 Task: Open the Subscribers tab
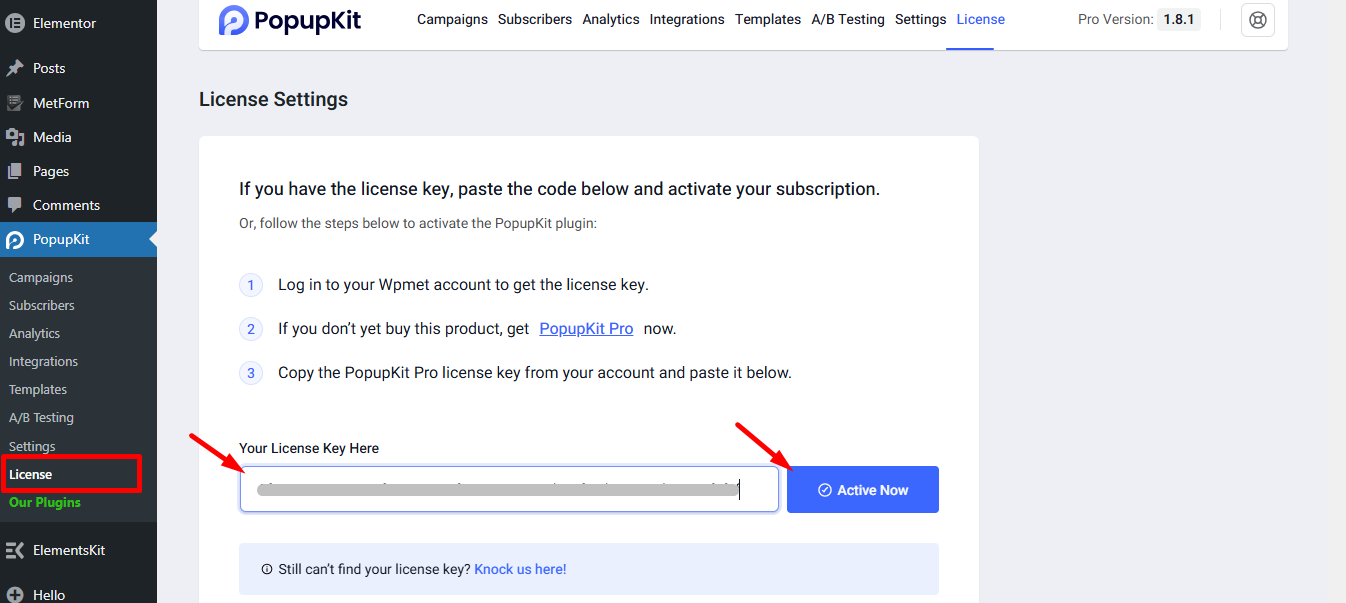click(534, 19)
